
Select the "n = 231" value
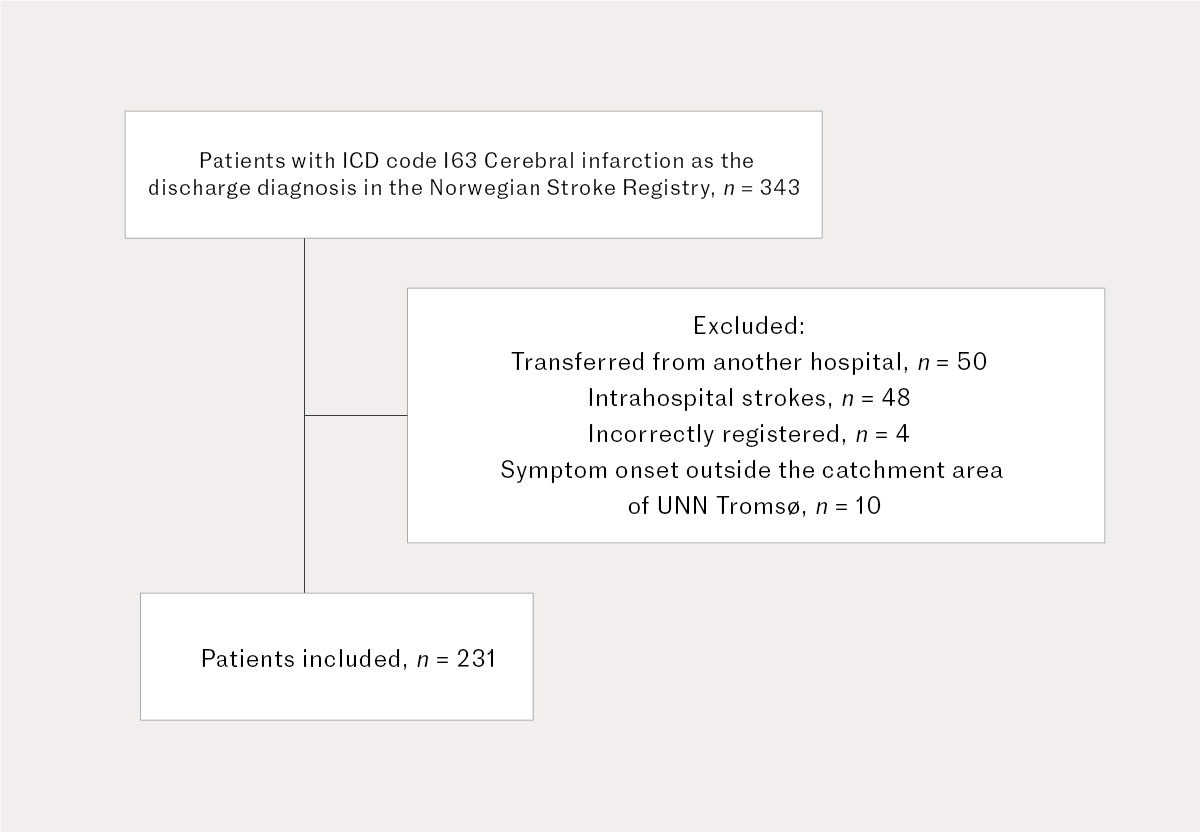pyautogui.click(x=455, y=659)
